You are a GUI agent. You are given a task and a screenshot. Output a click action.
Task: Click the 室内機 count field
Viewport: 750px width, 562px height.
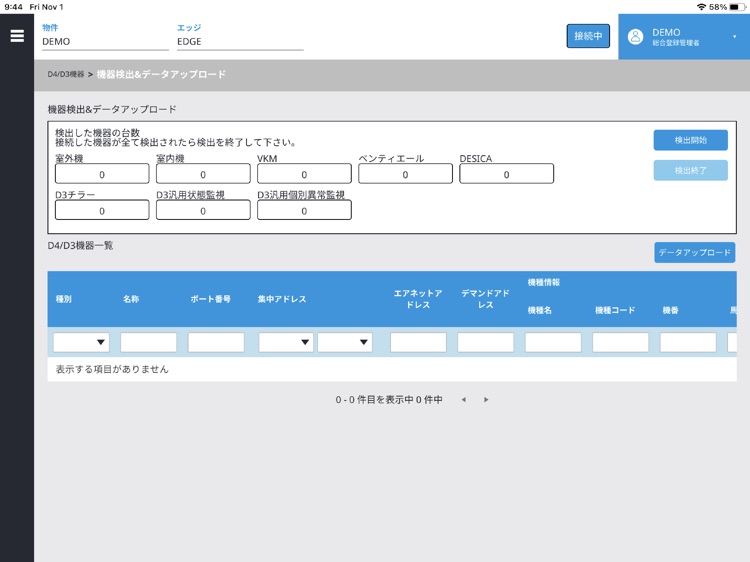click(x=203, y=174)
